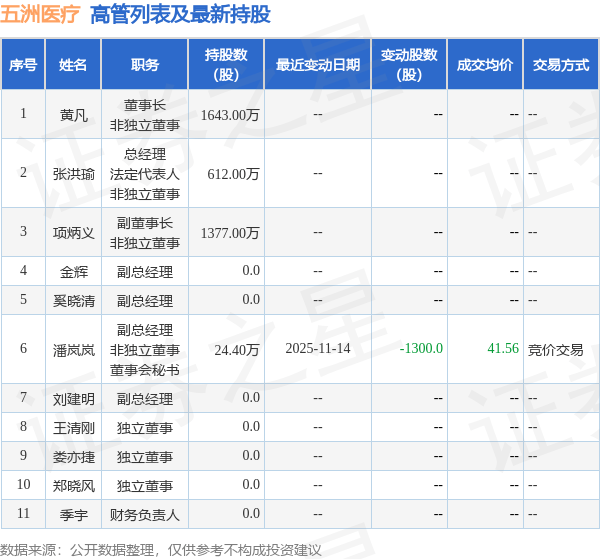The height and width of the screenshot is (559, 600).
Task: Select the 持股数(股) column header
Action: [x=226, y=65]
